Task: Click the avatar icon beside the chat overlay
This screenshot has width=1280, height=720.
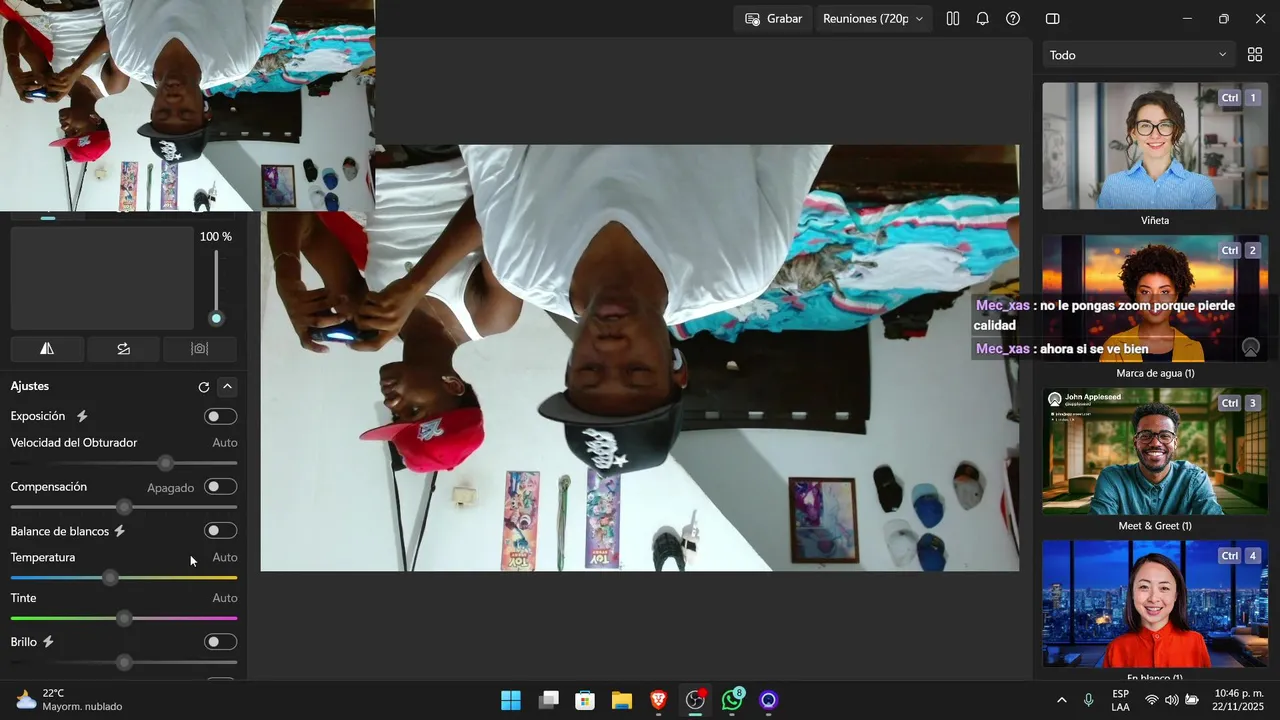Action: point(1250,347)
